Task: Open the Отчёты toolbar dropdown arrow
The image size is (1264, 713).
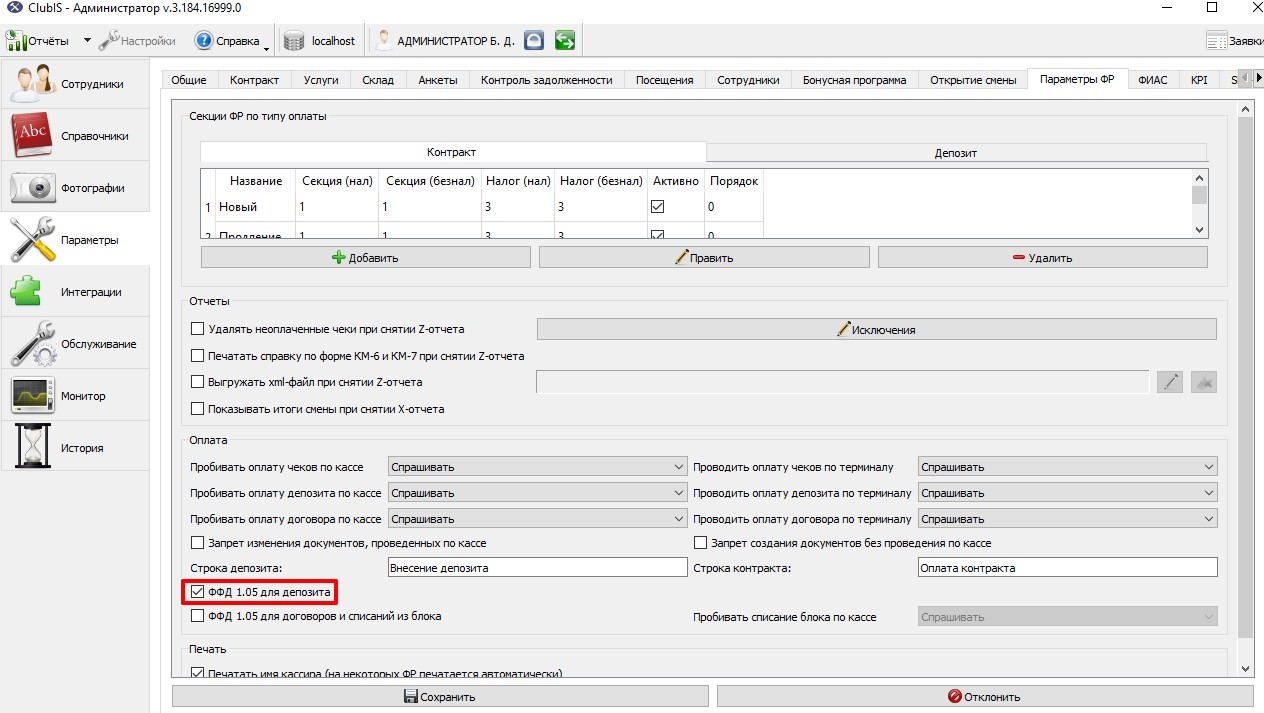Action: pos(87,41)
